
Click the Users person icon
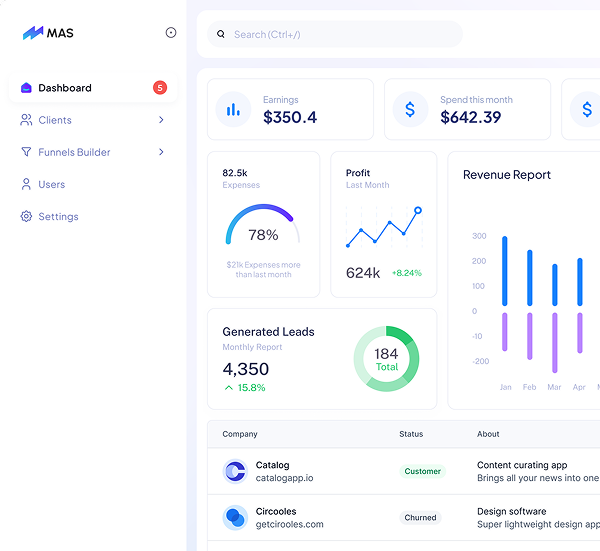[x=27, y=184]
